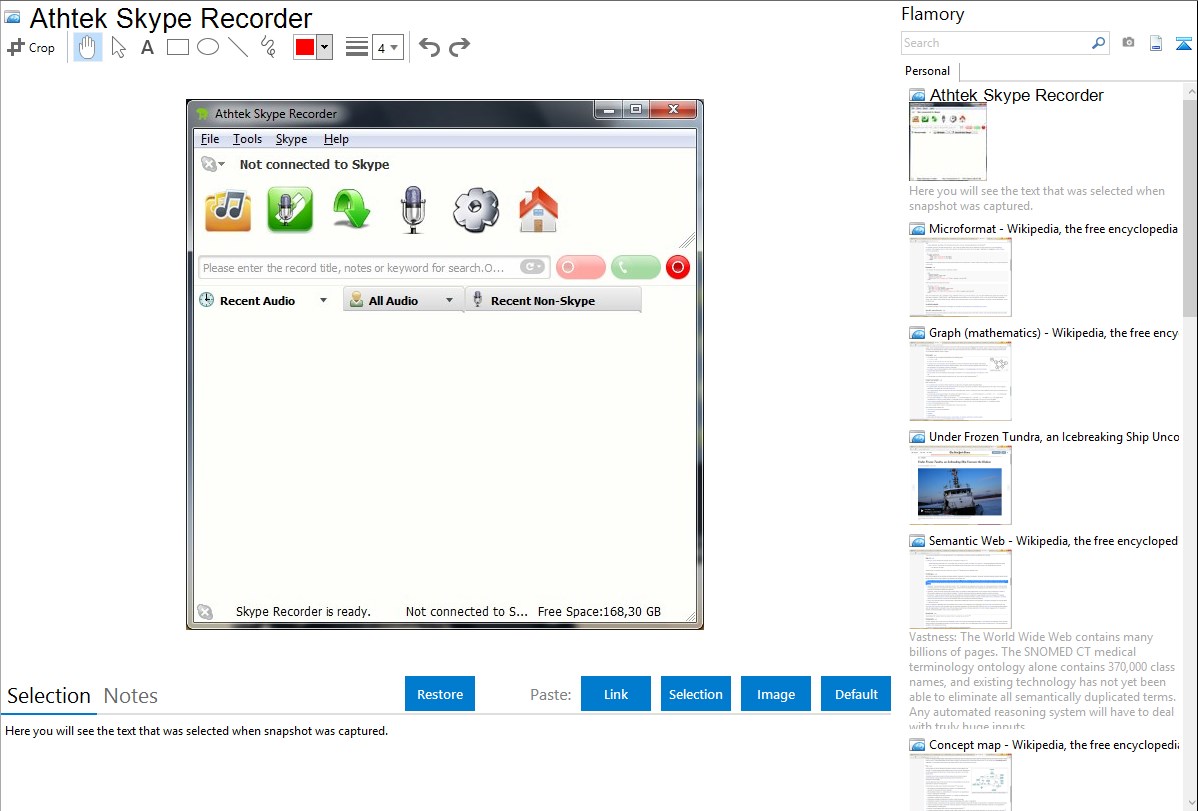Click the Graph (mathematics) snapshot title

tap(1054, 333)
